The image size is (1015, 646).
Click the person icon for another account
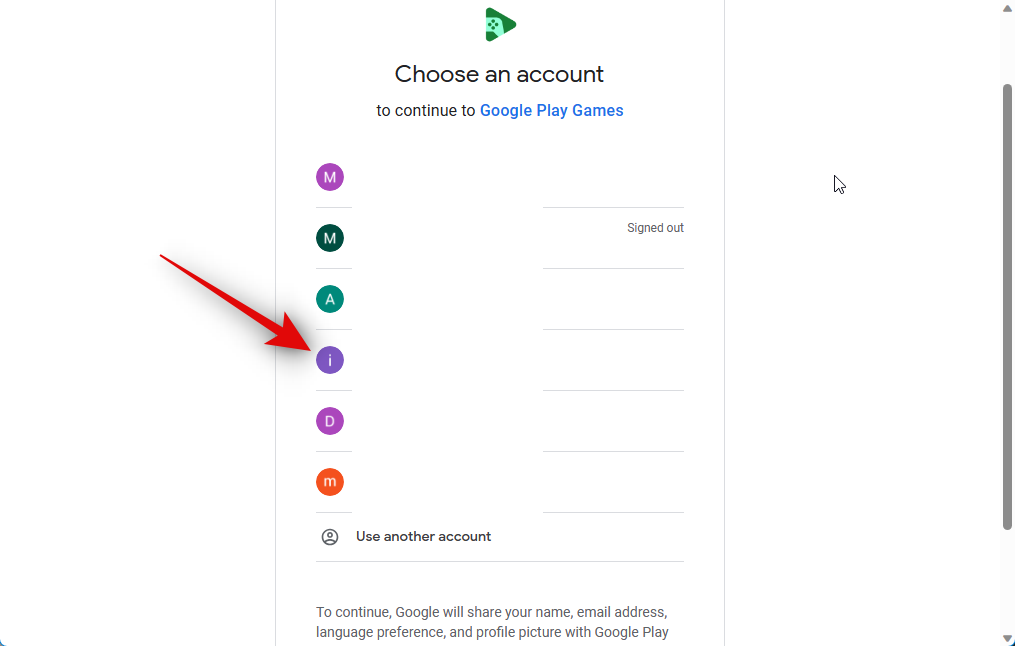330,537
